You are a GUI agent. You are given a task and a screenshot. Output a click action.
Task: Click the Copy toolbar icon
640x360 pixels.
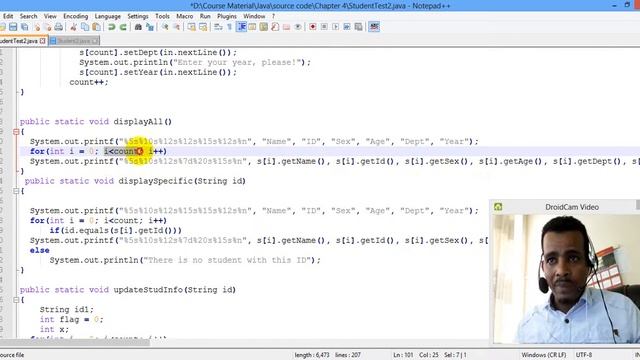pos(85,27)
